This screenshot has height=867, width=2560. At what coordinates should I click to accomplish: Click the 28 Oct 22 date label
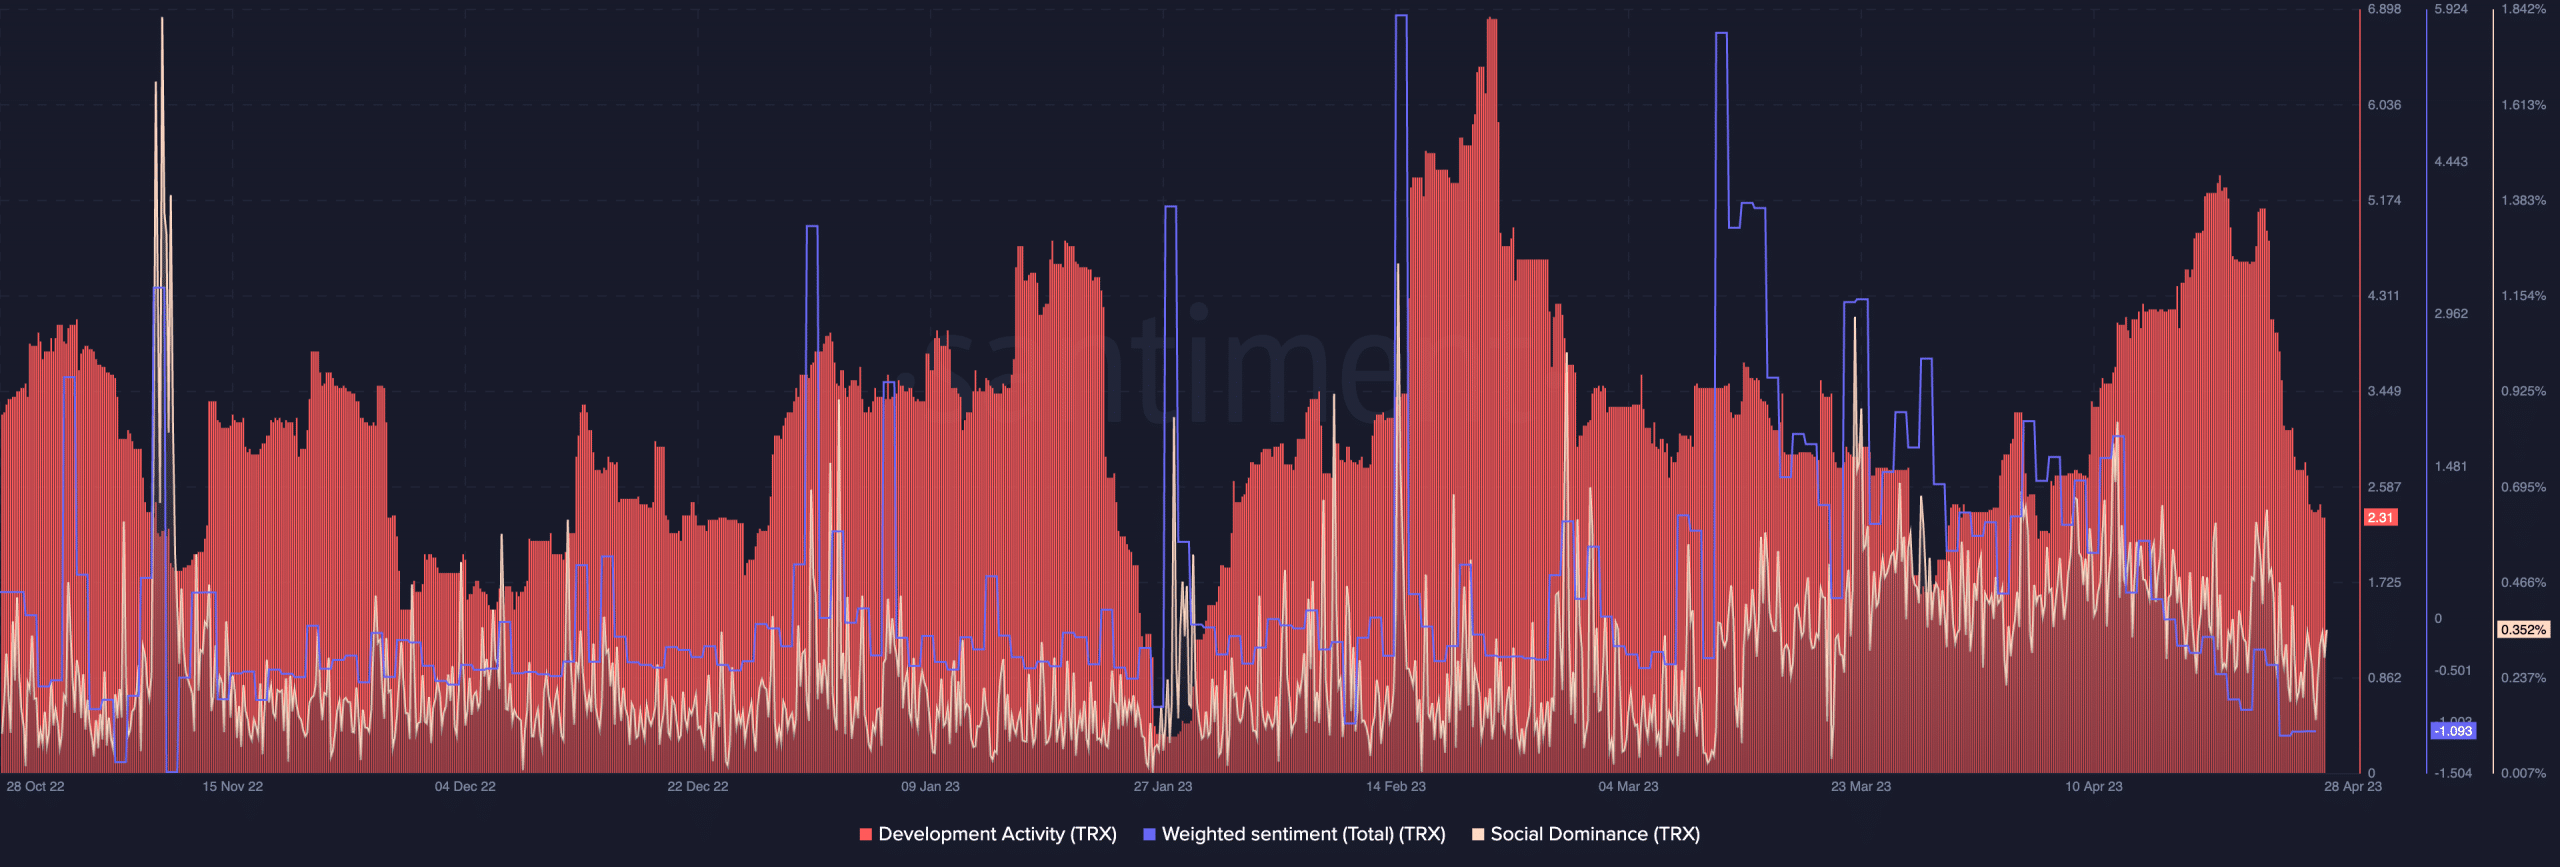pyautogui.click(x=35, y=787)
